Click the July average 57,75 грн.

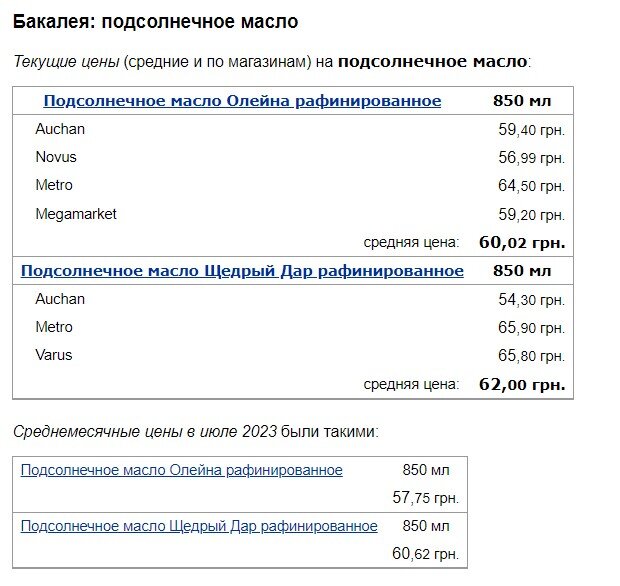[425, 498]
